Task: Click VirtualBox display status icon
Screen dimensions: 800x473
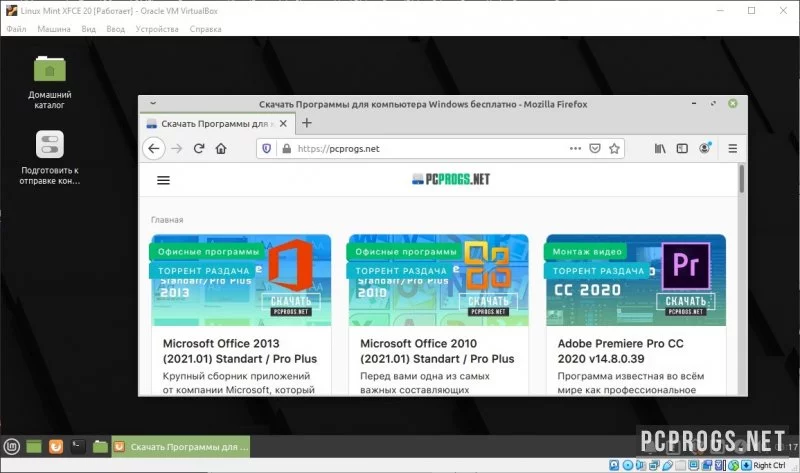Action: (694, 465)
